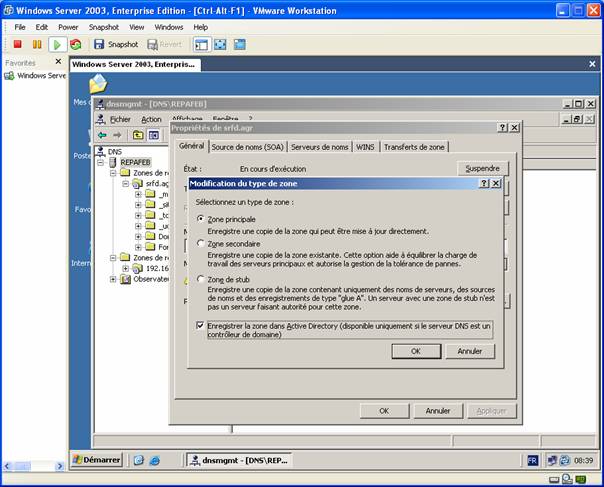Open the VMware File menu
This screenshot has height=487, width=604.
tap(20, 27)
